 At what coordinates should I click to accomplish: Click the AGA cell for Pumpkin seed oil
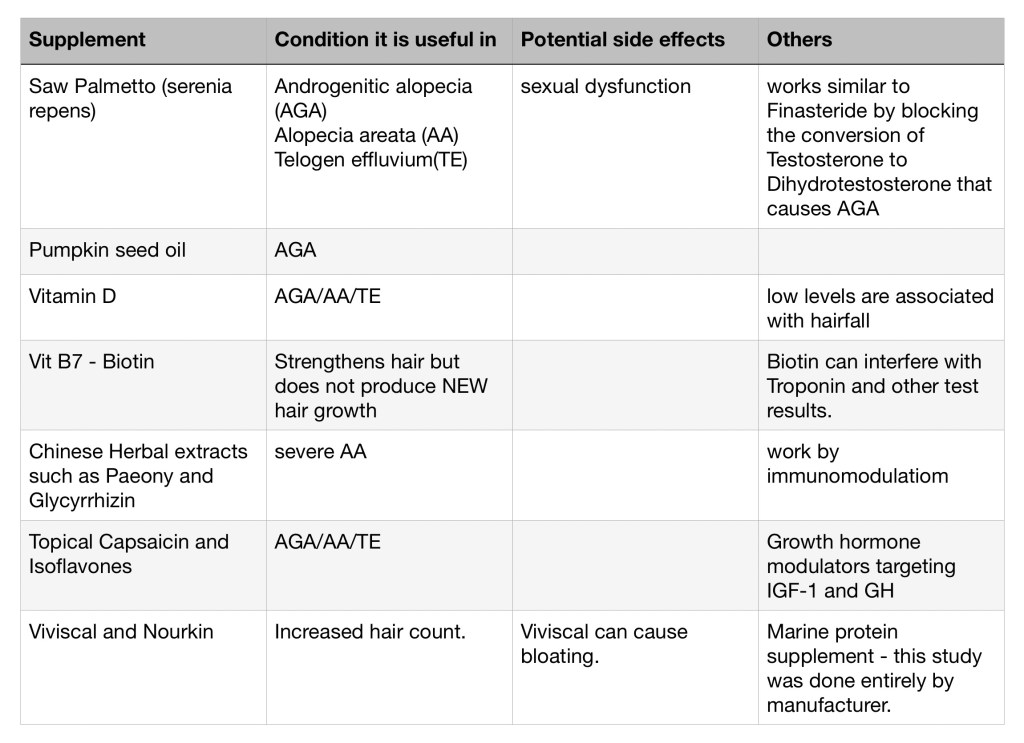295,250
